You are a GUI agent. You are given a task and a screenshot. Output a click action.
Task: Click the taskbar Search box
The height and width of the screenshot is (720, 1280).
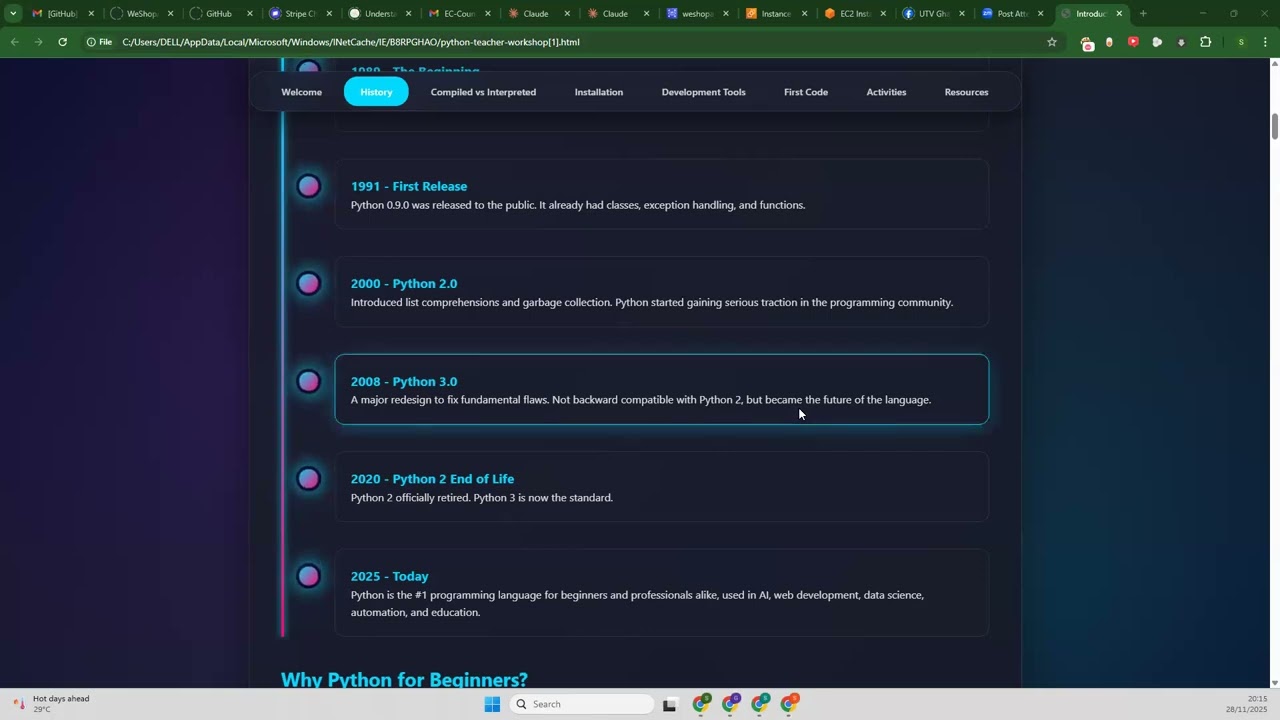coord(583,704)
